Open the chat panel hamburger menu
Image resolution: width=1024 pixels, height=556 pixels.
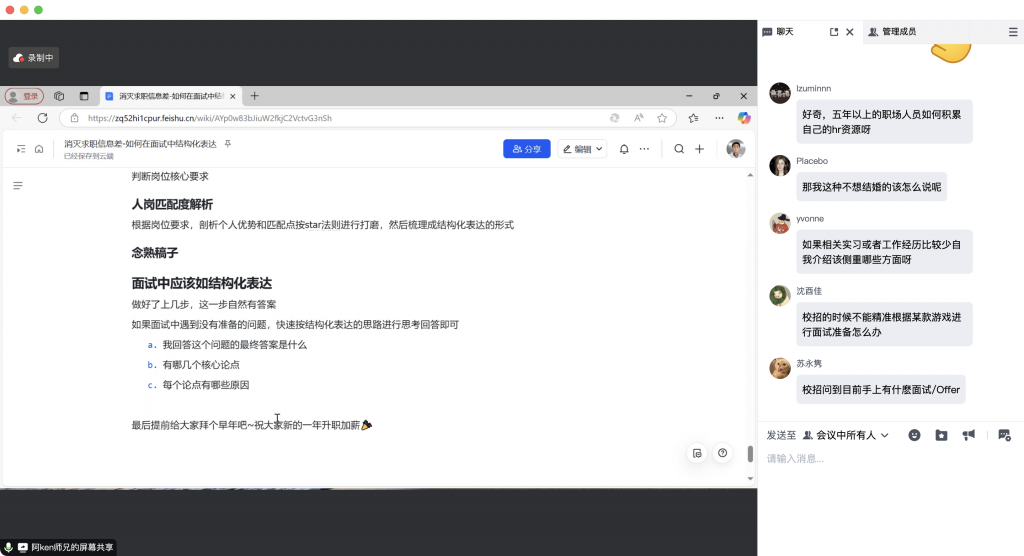[x=1013, y=32]
